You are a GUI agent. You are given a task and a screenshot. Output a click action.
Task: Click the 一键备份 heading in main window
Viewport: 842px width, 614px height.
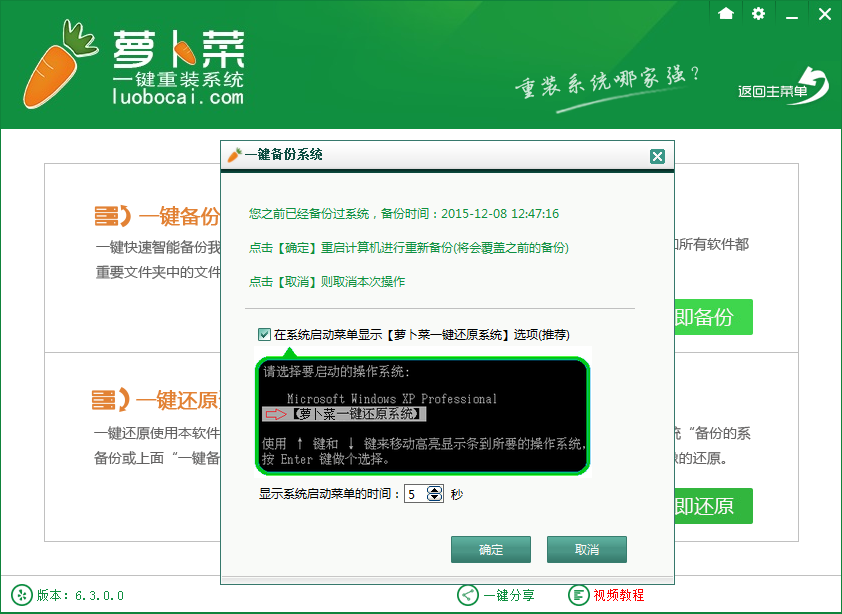[x=179, y=216]
